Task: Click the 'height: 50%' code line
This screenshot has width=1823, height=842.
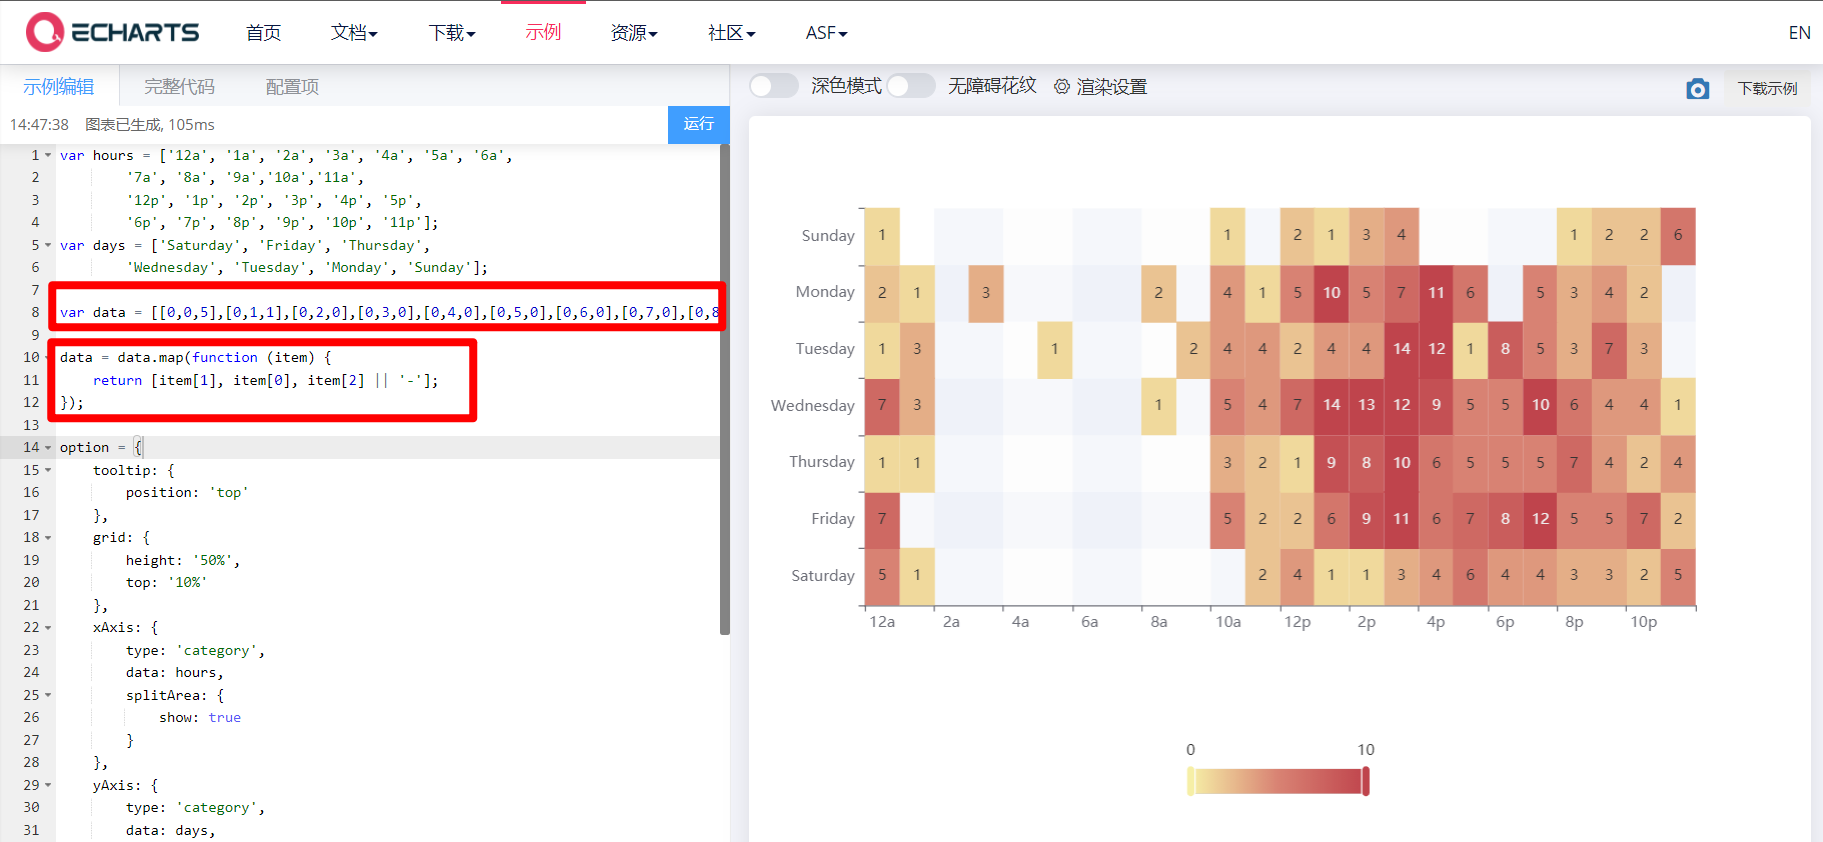Action: pos(183,560)
